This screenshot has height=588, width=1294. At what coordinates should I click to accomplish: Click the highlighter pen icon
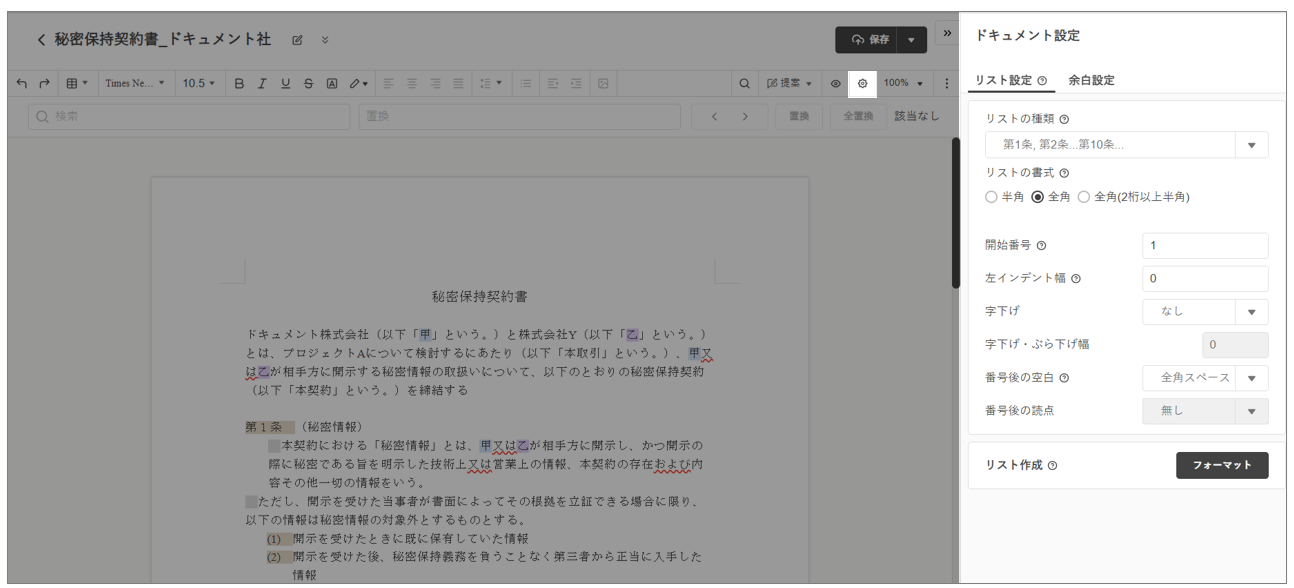click(x=356, y=83)
